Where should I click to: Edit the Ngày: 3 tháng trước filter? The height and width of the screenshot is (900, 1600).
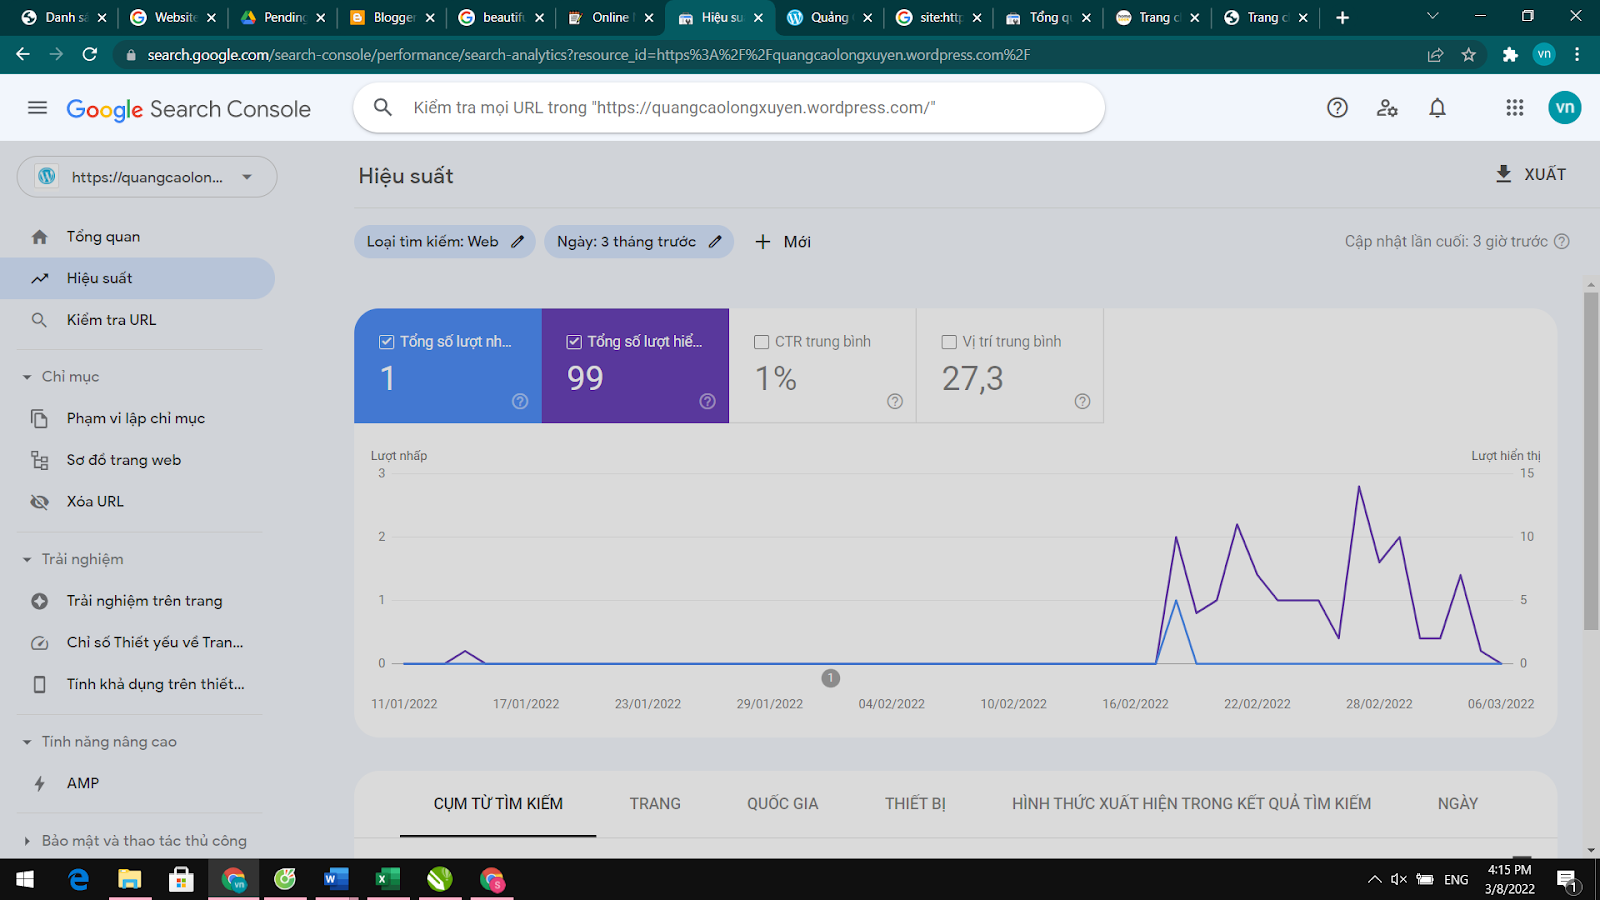639,242
